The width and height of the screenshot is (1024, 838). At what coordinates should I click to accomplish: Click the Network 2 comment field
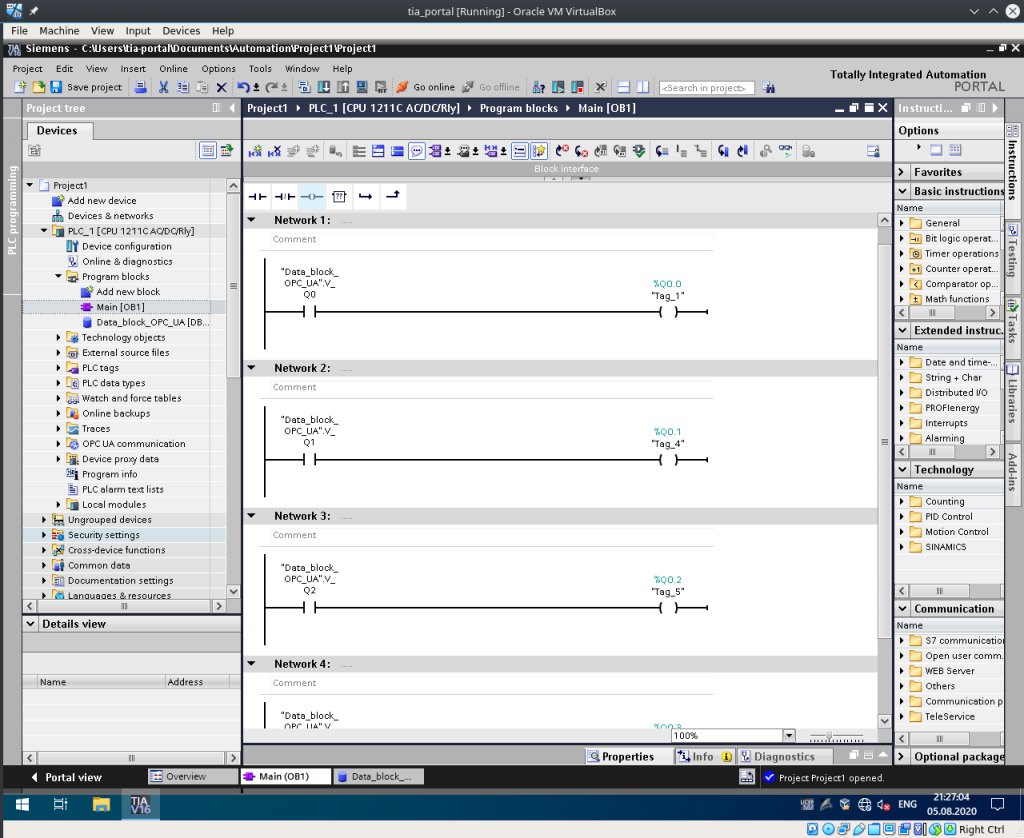pyautogui.click(x=492, y=387)
